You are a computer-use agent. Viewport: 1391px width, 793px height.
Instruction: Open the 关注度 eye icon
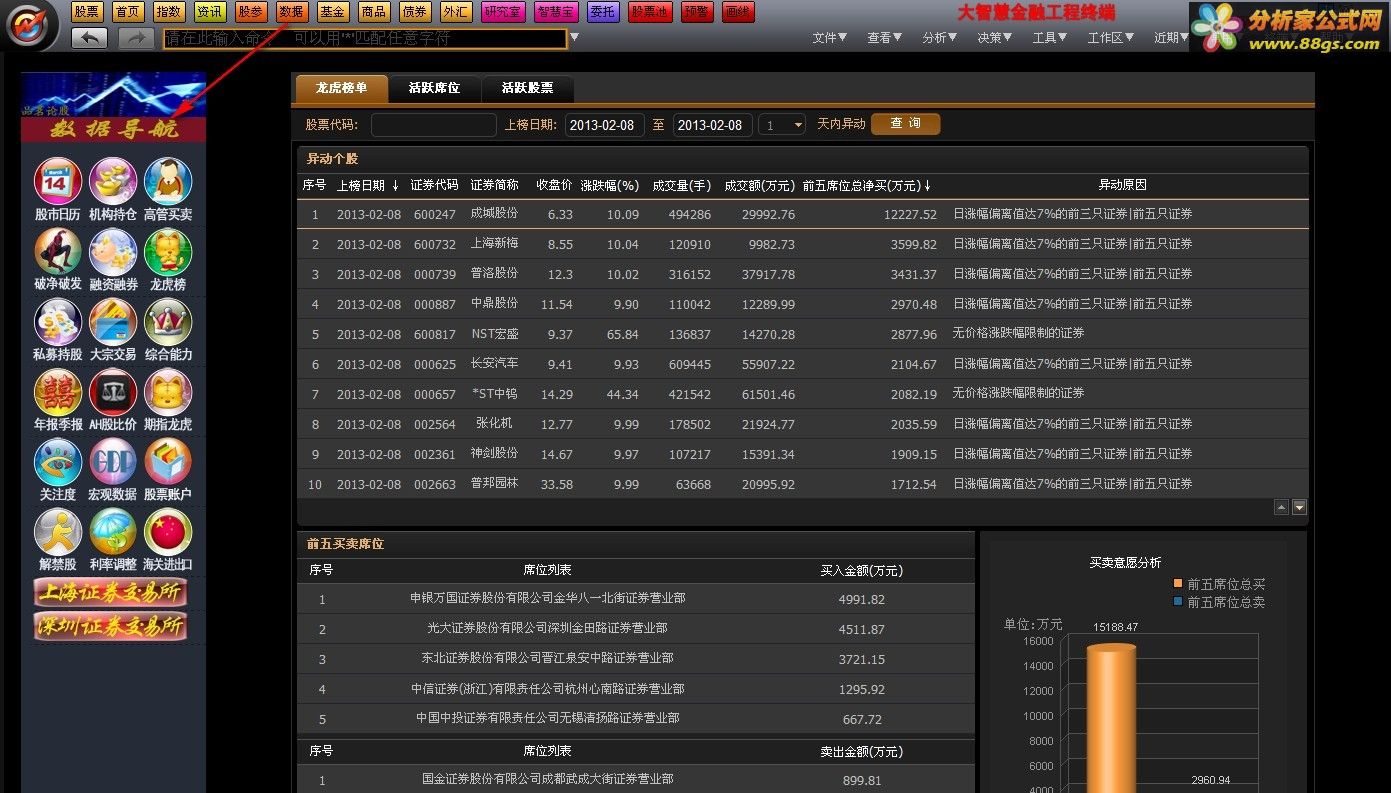pos(58,462)
